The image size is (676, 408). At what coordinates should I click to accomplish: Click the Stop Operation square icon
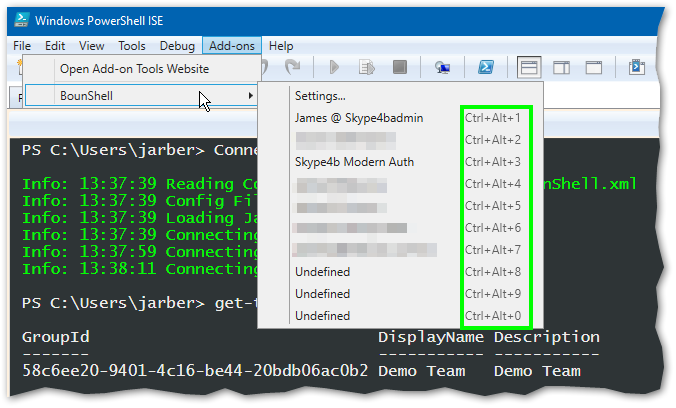tap(400, 67)
